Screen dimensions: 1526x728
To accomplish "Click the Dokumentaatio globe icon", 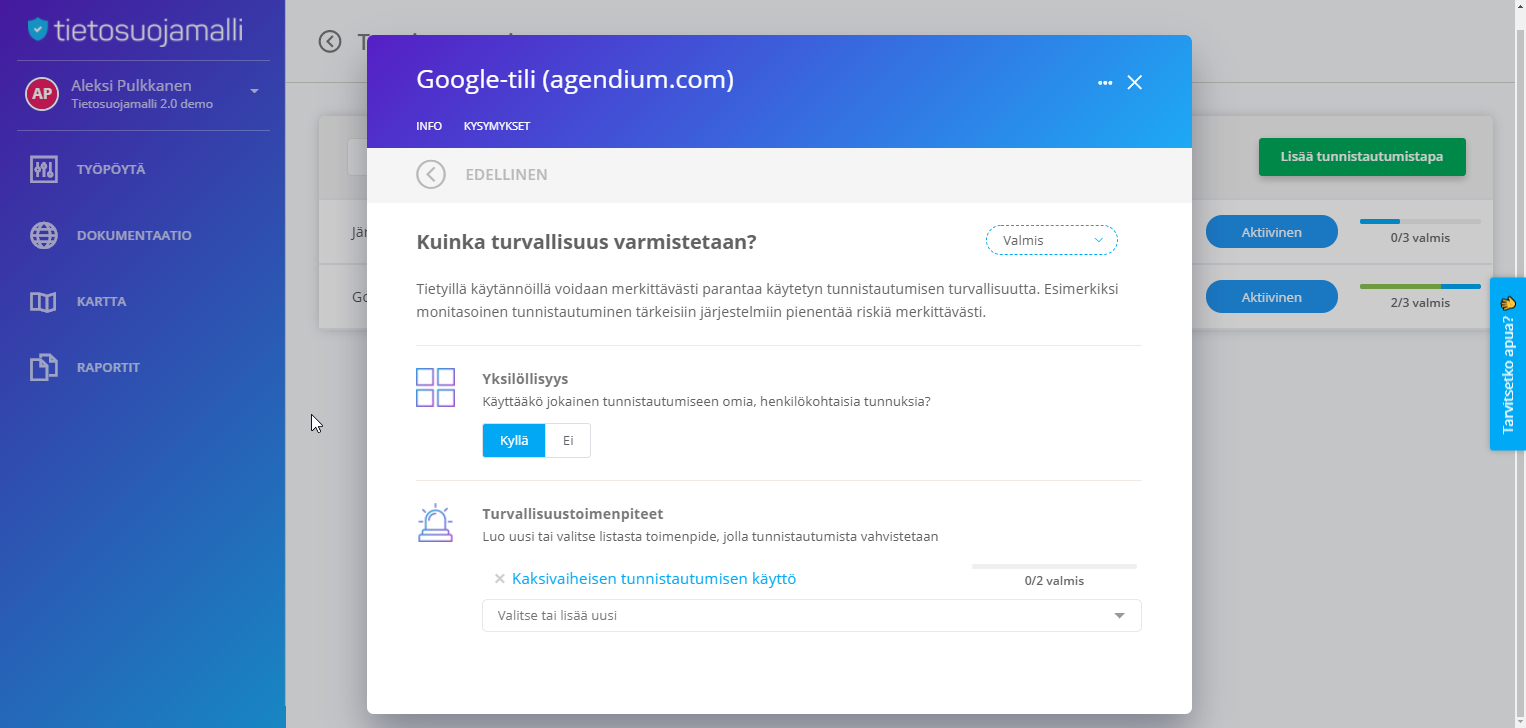I will (x=43, y=236).
